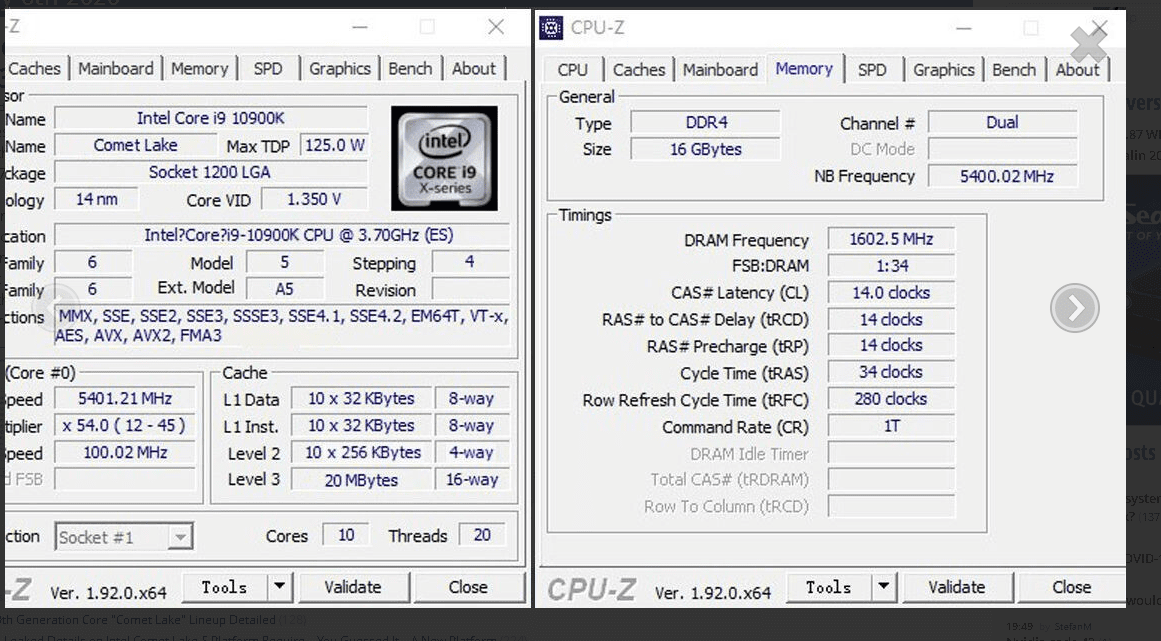Click the previous-slide arrow behind the left window
1161x641 pixels.
coord(61,308)
